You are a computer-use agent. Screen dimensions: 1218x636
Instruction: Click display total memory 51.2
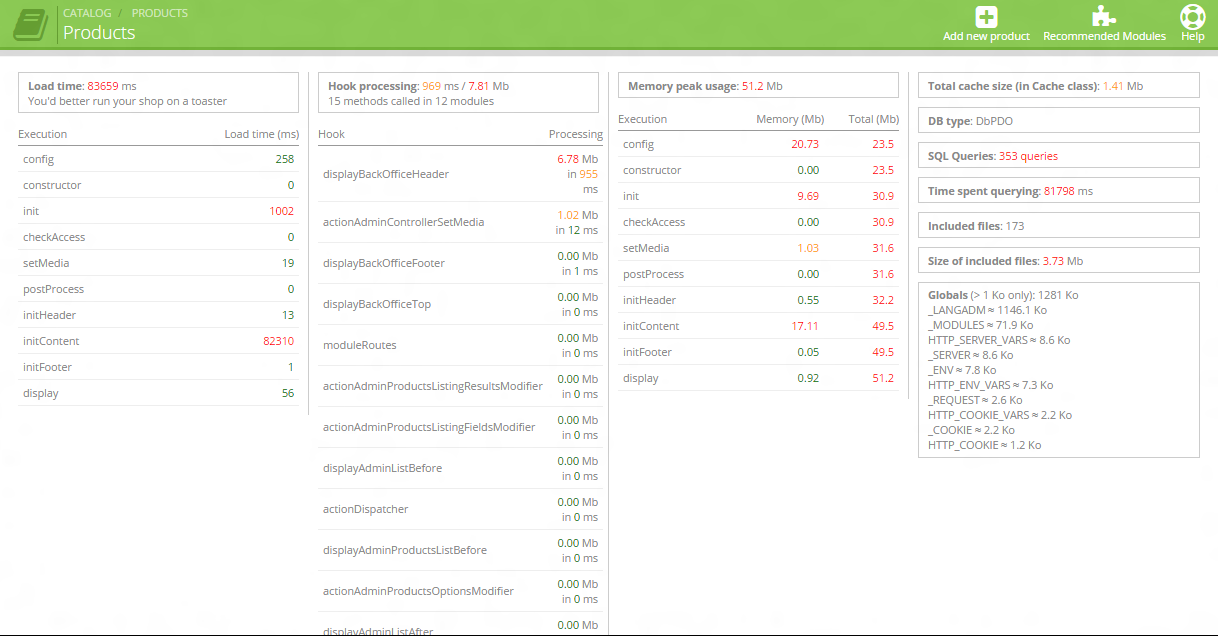pyautogui.click(x=883, y=378)
